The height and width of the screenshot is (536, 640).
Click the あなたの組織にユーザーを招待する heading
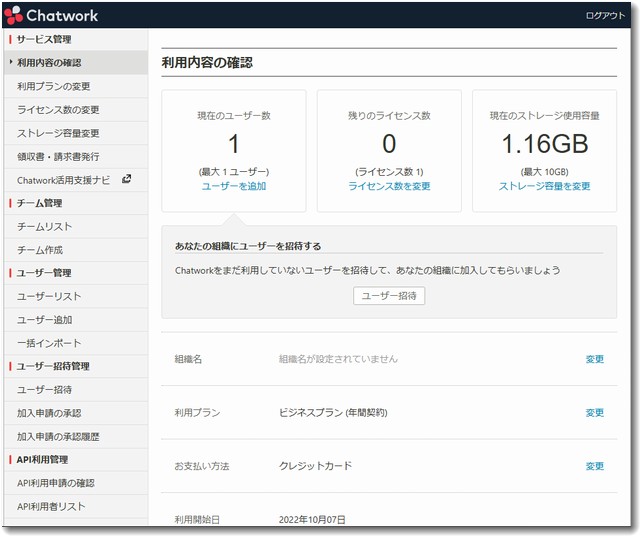(x=248, y=246)
